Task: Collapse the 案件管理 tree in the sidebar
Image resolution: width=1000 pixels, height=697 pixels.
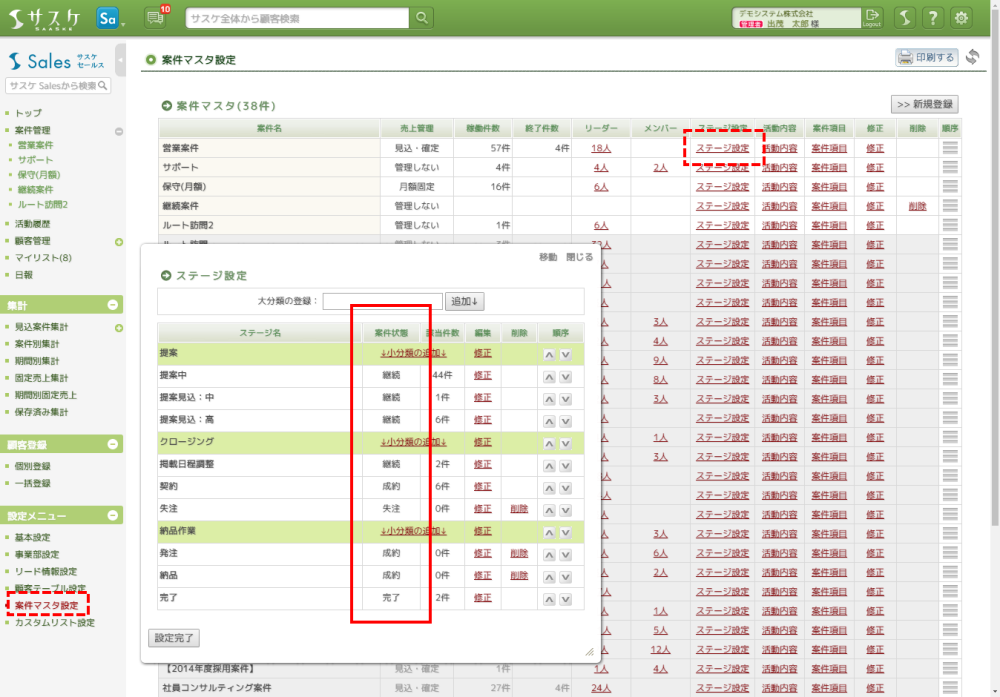Action: (119, 131)
